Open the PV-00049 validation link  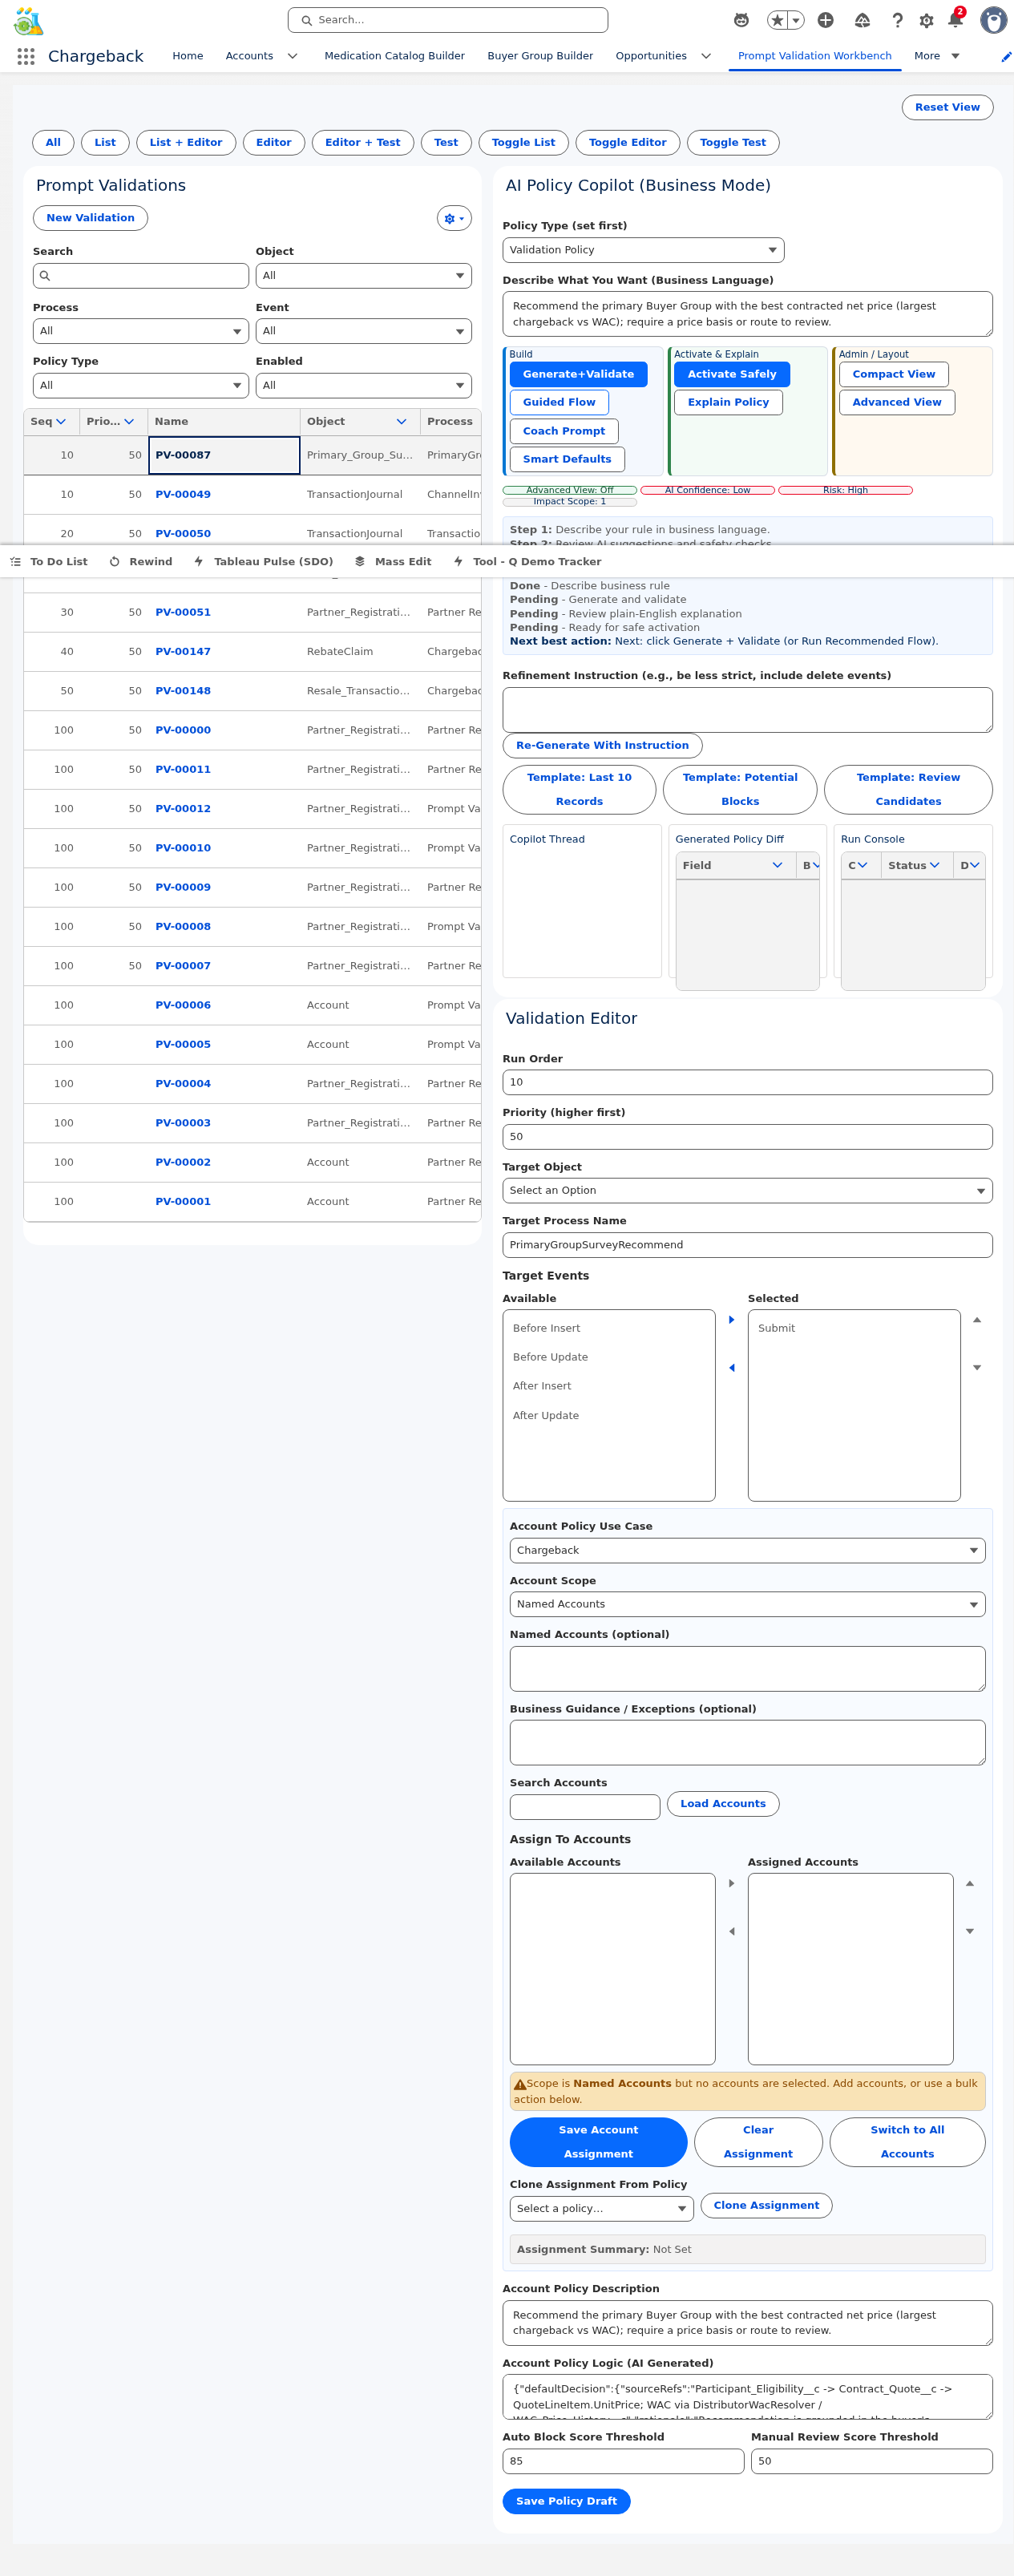click(183, 495)
